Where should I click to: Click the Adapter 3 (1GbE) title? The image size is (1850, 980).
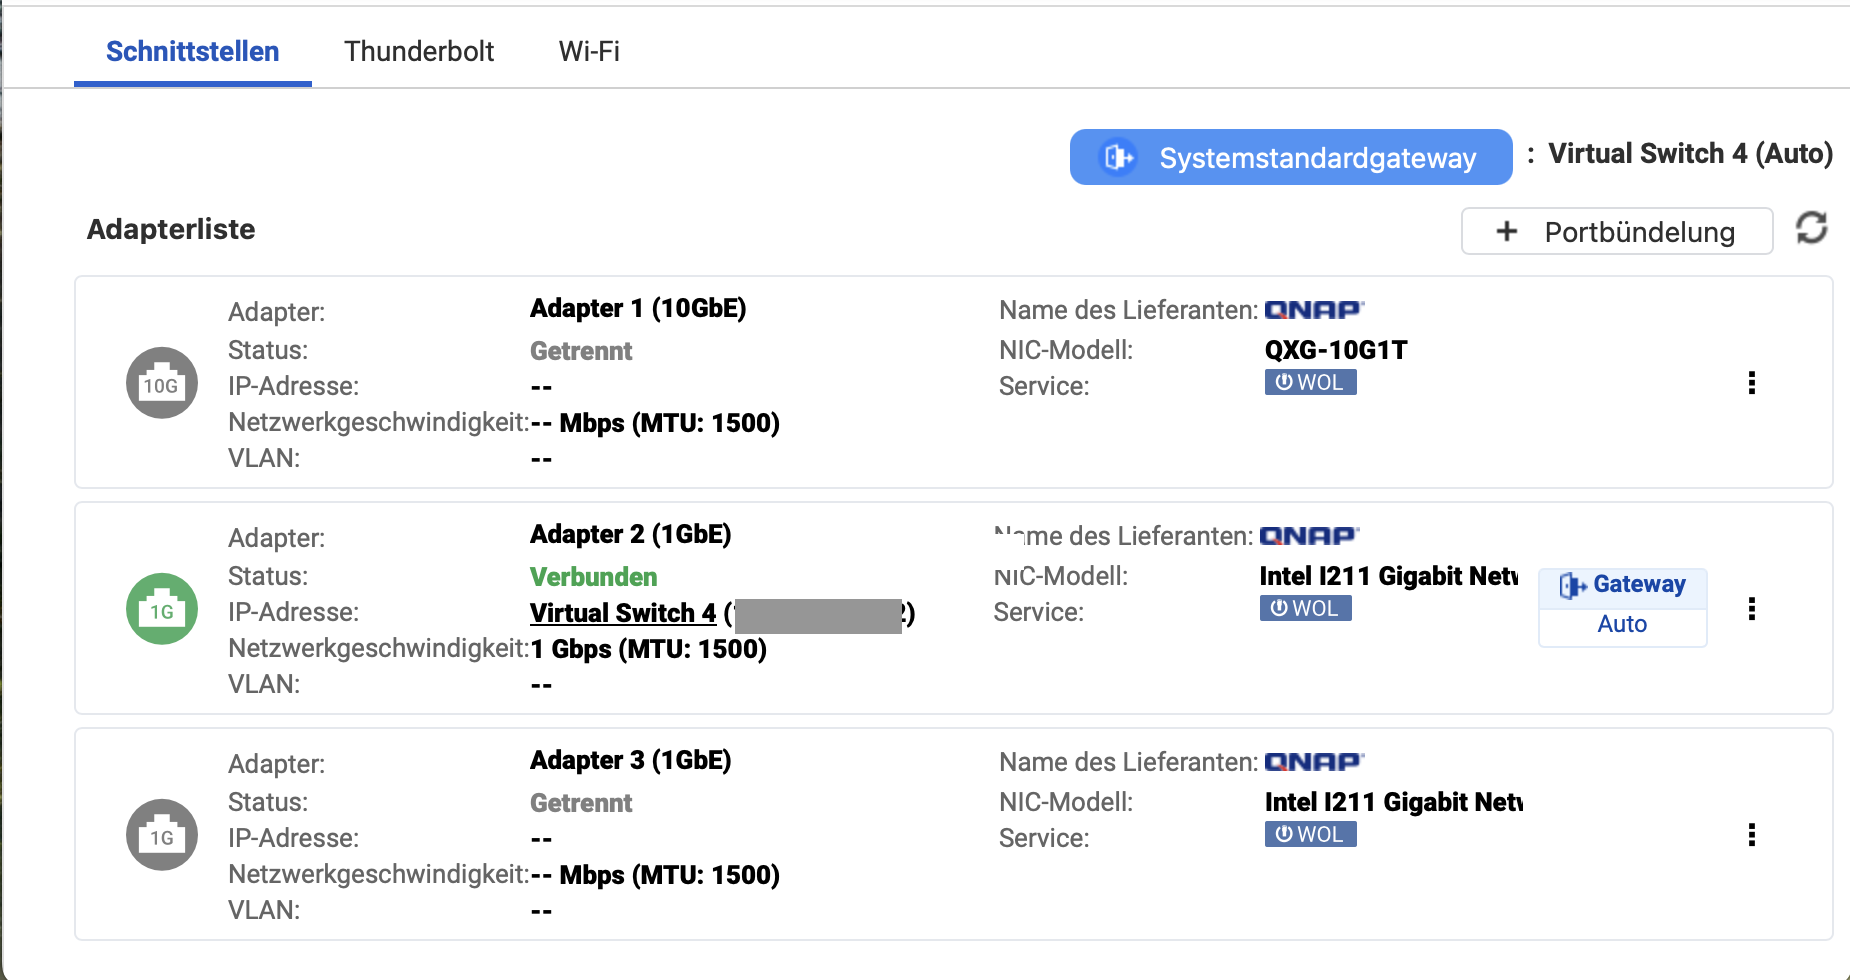click(630, 760)
